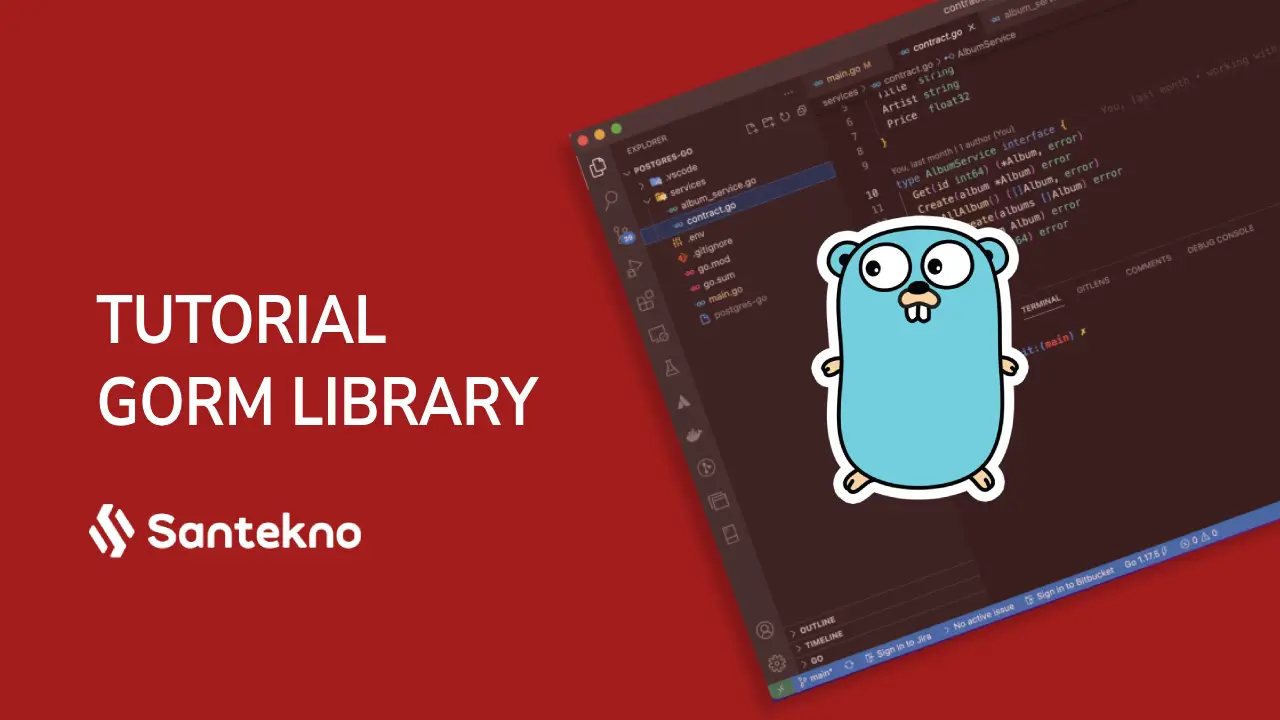
Task: Click the Synchronize Changes icon in status bar
Action: [x=849, y=664]
